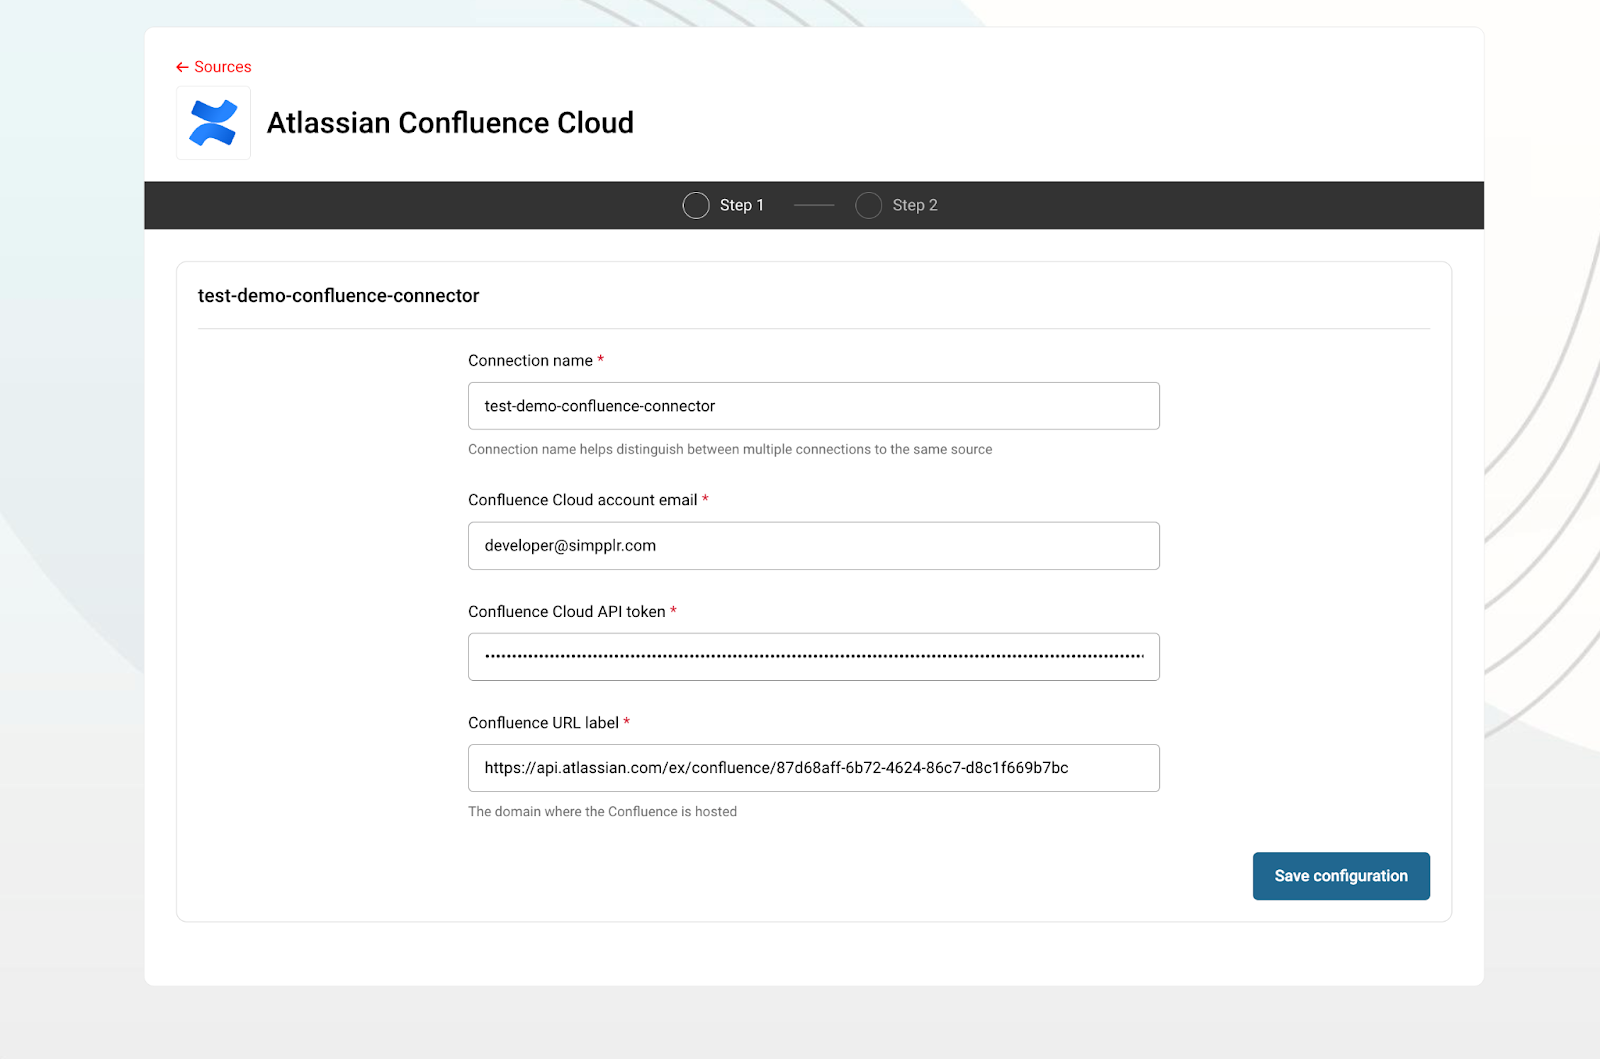Click the line connecting Step 1 and Step 2
The width and height of the screenshot is (1600, 1059).
click(x=814, y=205)
